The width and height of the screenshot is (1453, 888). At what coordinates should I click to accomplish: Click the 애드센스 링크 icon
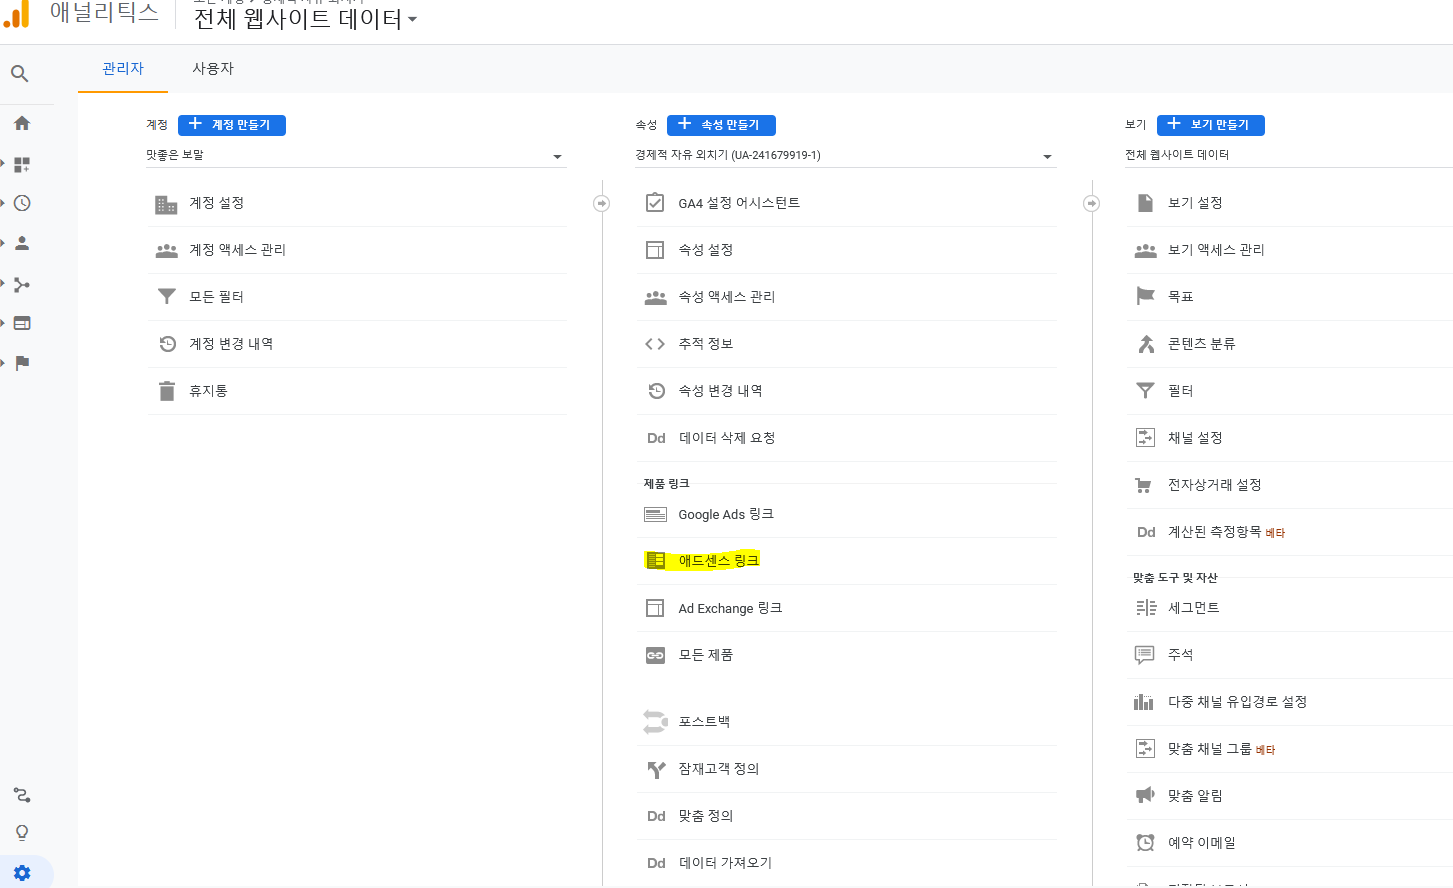point(655,560)
